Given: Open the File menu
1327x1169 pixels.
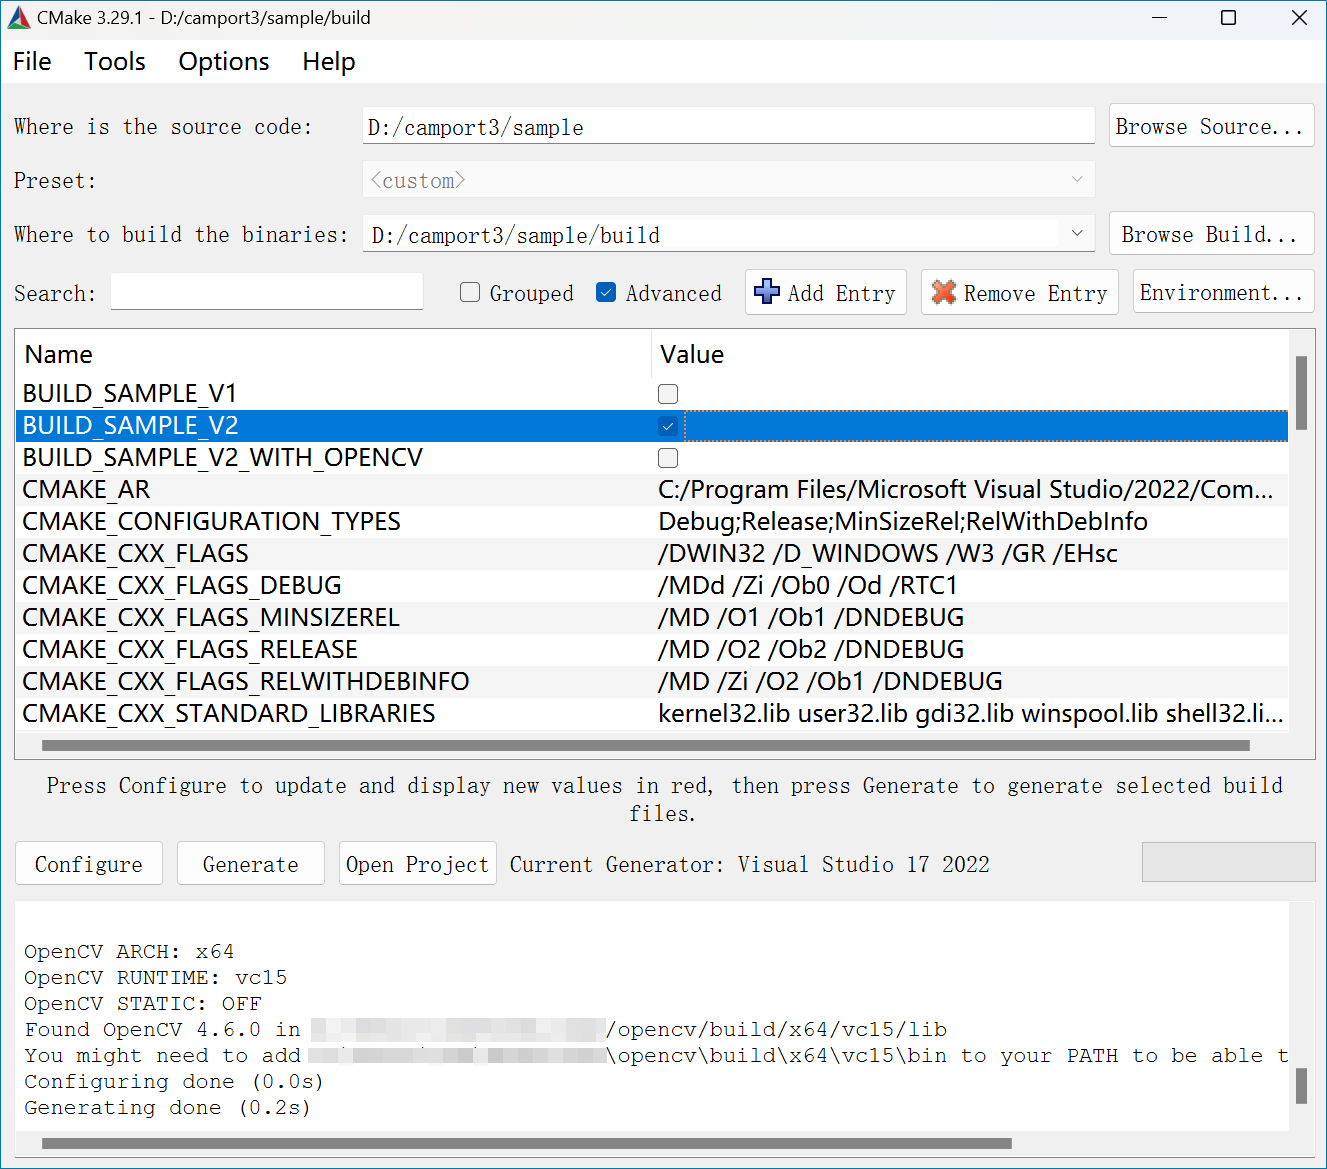Looking at the screenshot, I should click(32, 62).
